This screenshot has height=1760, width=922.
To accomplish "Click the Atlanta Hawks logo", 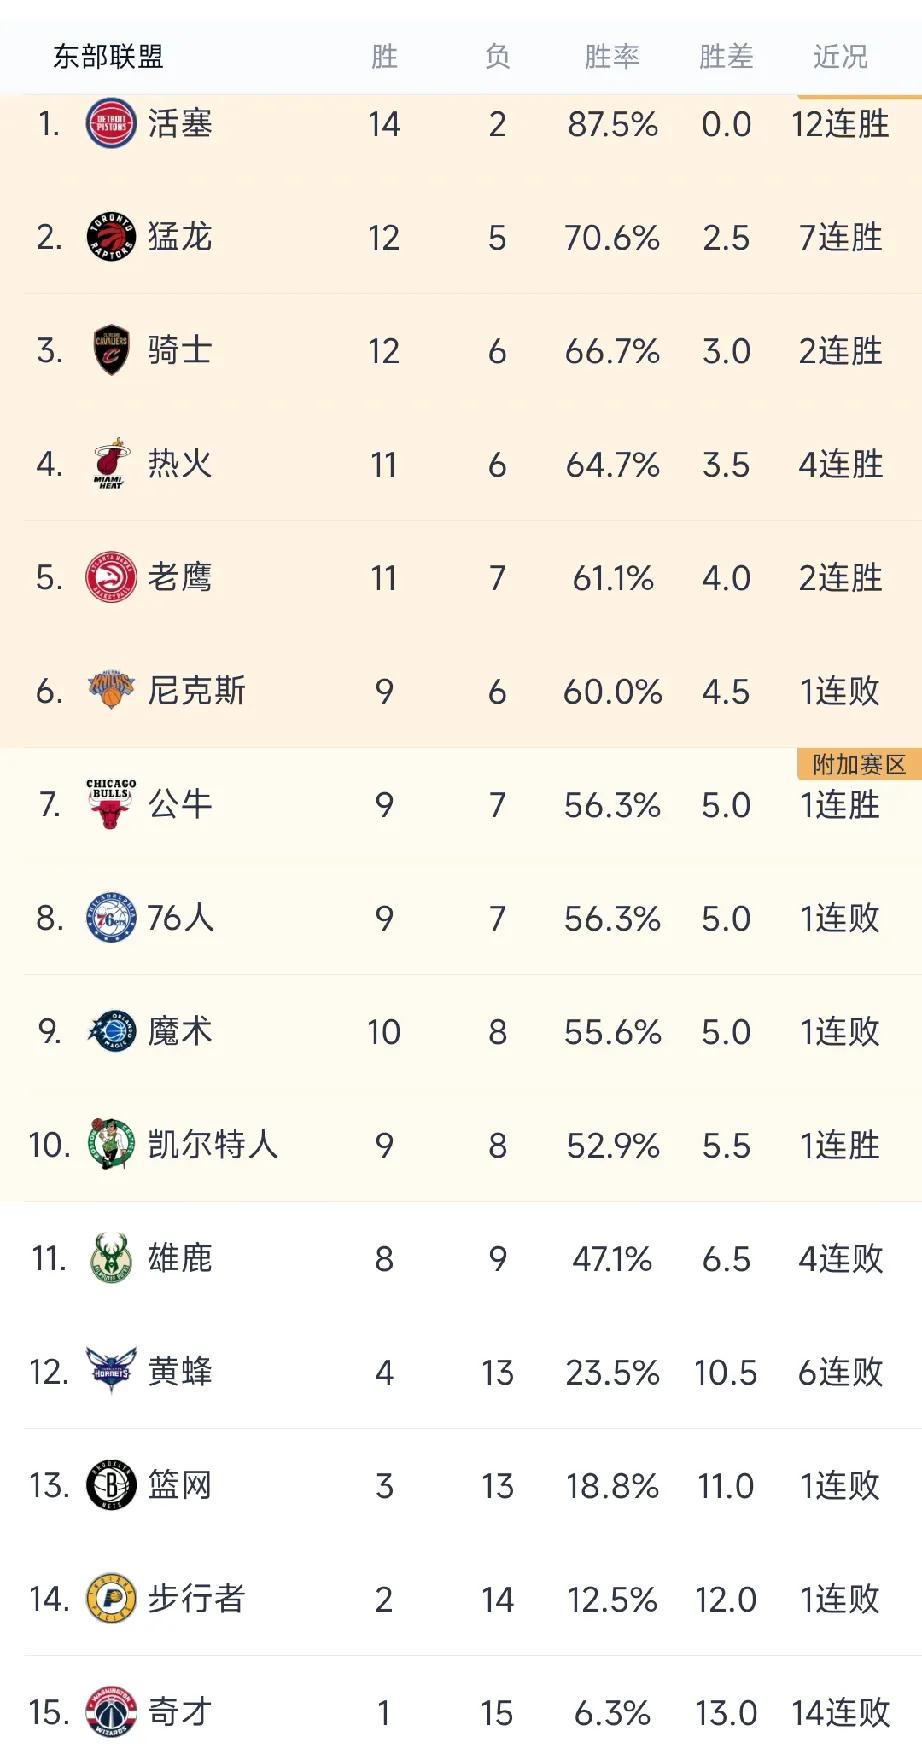I will tap(110, 578).
